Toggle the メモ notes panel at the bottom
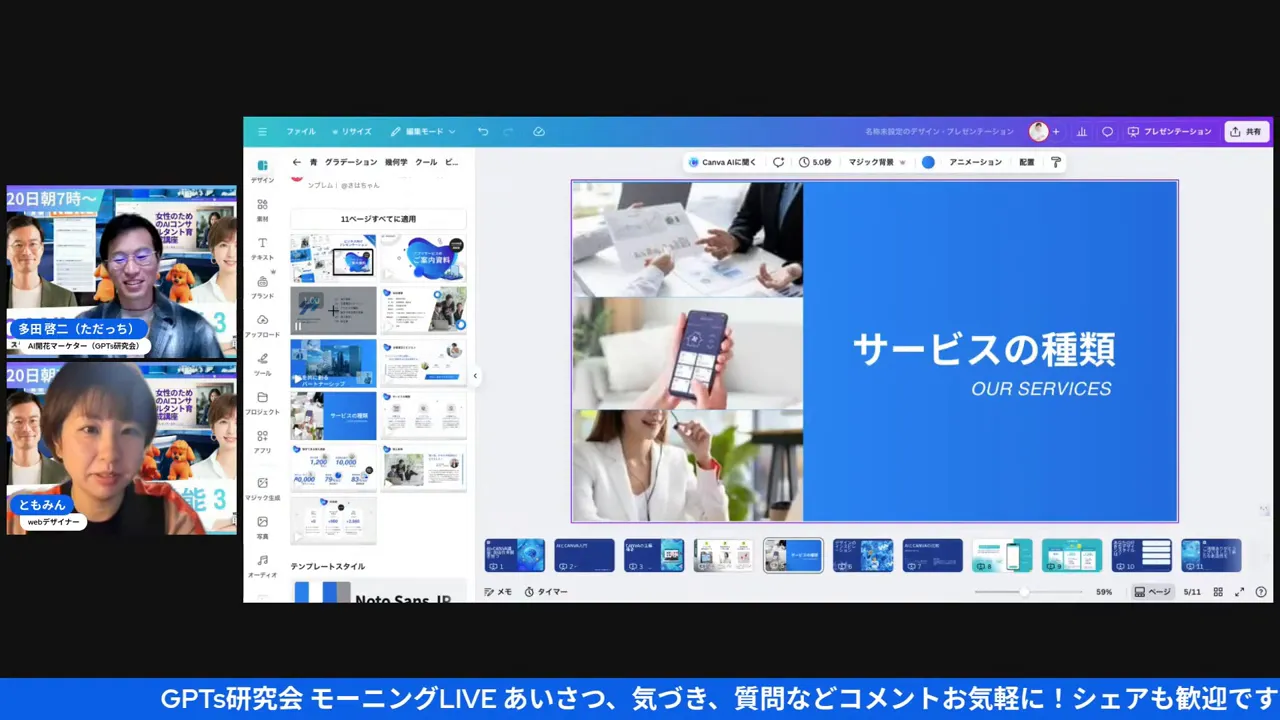Viewport: 1280px width, 720px height. pos(500,591)
